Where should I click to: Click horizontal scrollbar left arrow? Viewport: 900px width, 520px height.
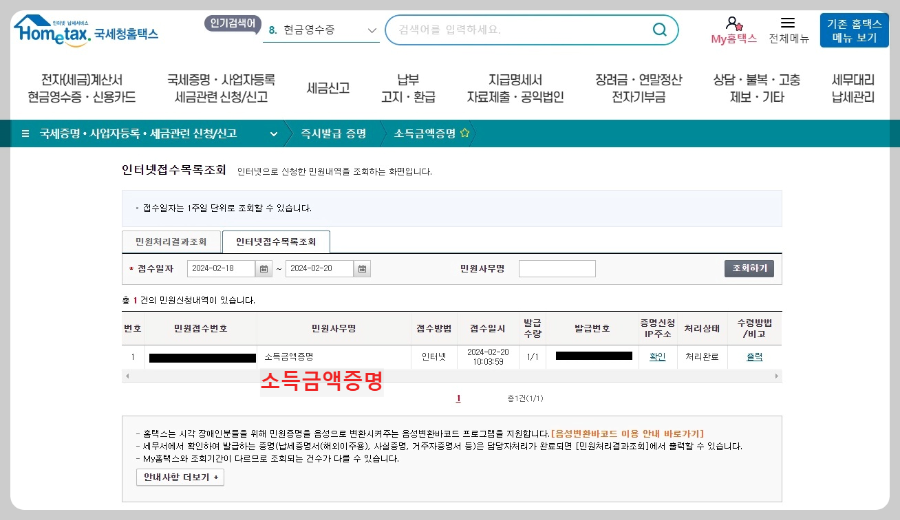[127, 376]
